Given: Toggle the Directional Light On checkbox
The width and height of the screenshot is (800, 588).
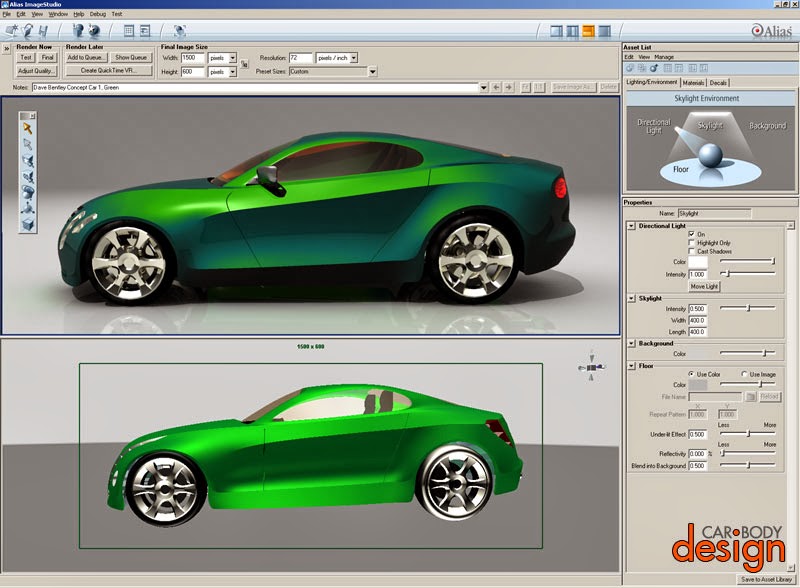Looking at the screenshot, I should 692,234.
